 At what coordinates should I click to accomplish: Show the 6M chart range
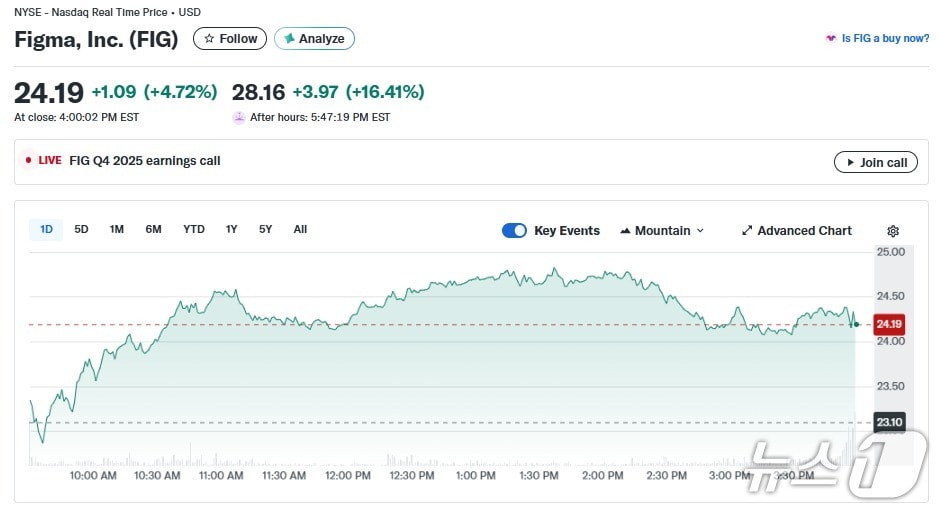(x=153, y=230)
